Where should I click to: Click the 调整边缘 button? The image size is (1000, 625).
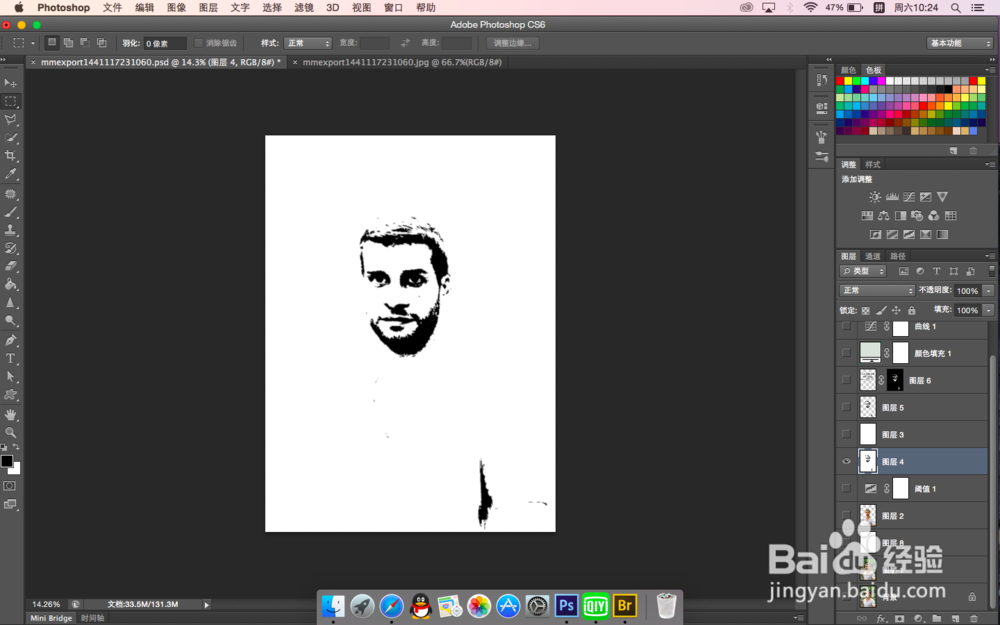513,43
